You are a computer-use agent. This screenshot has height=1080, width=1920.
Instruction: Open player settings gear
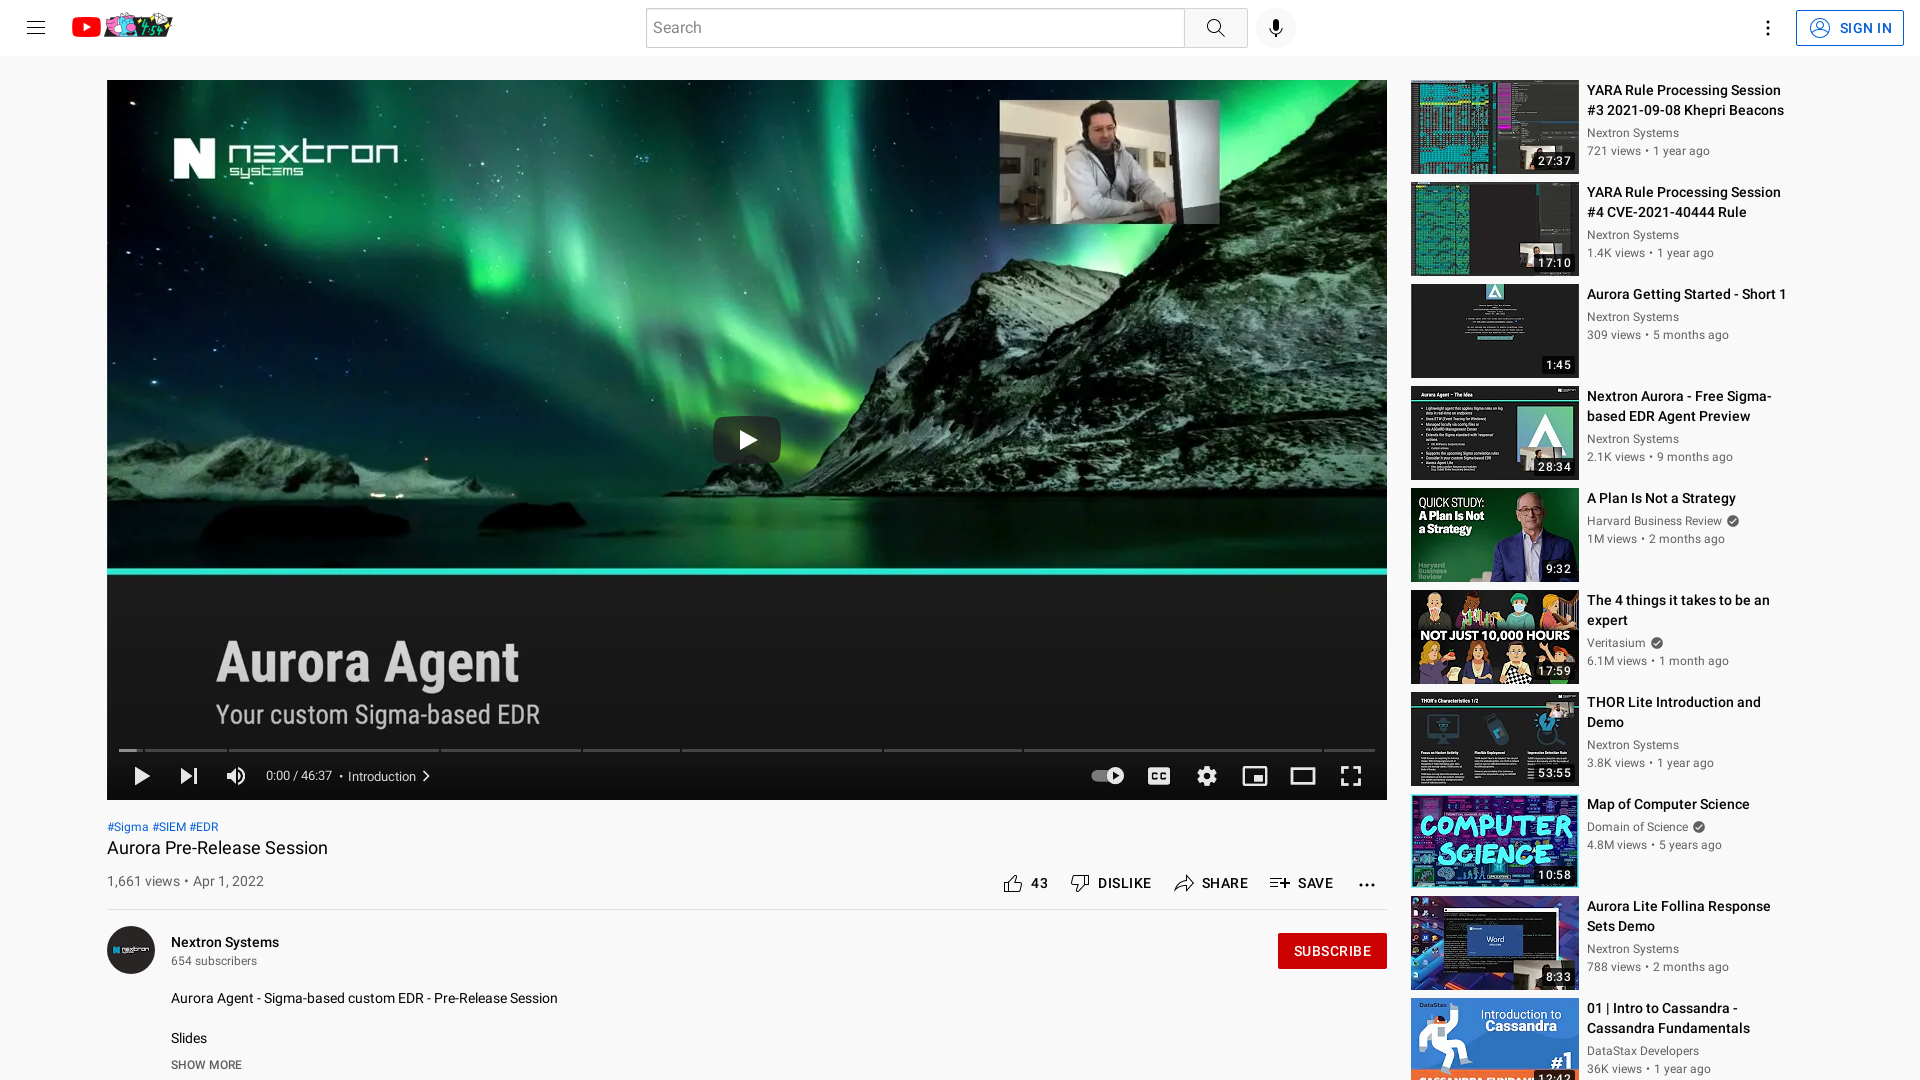1207,776
